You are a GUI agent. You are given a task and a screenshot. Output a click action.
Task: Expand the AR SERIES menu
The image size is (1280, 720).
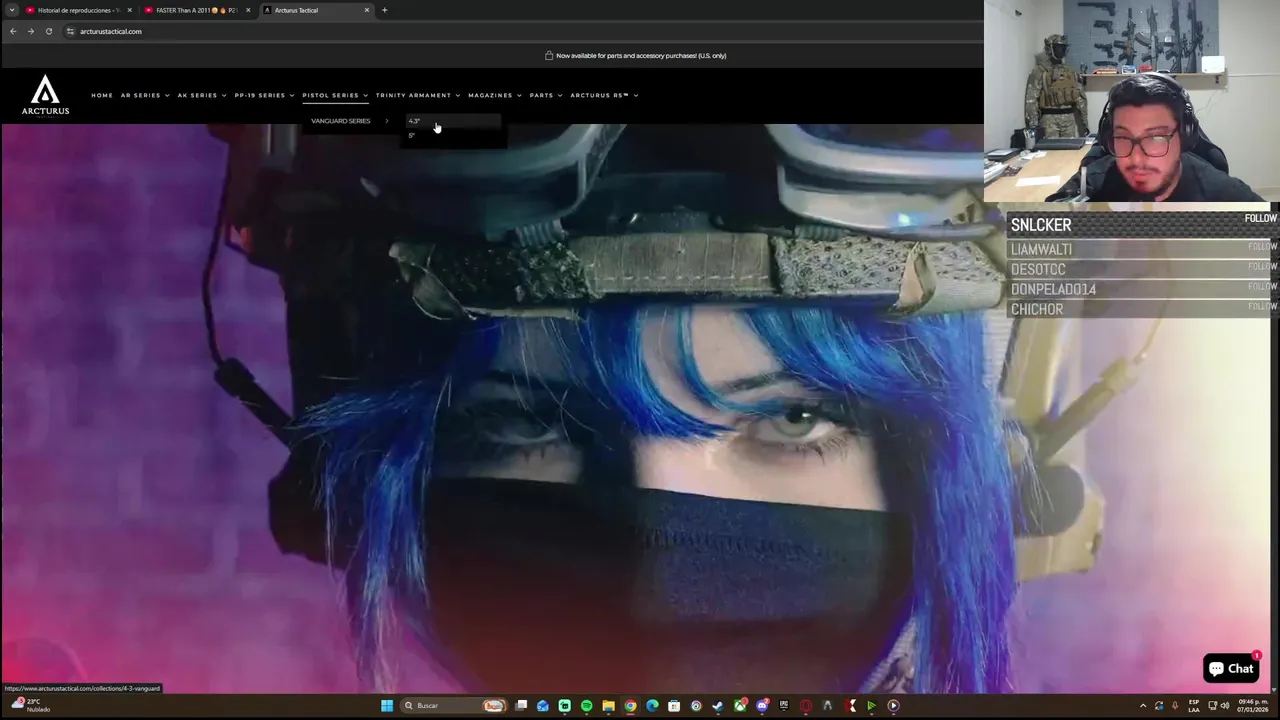(x=145, y=95)
